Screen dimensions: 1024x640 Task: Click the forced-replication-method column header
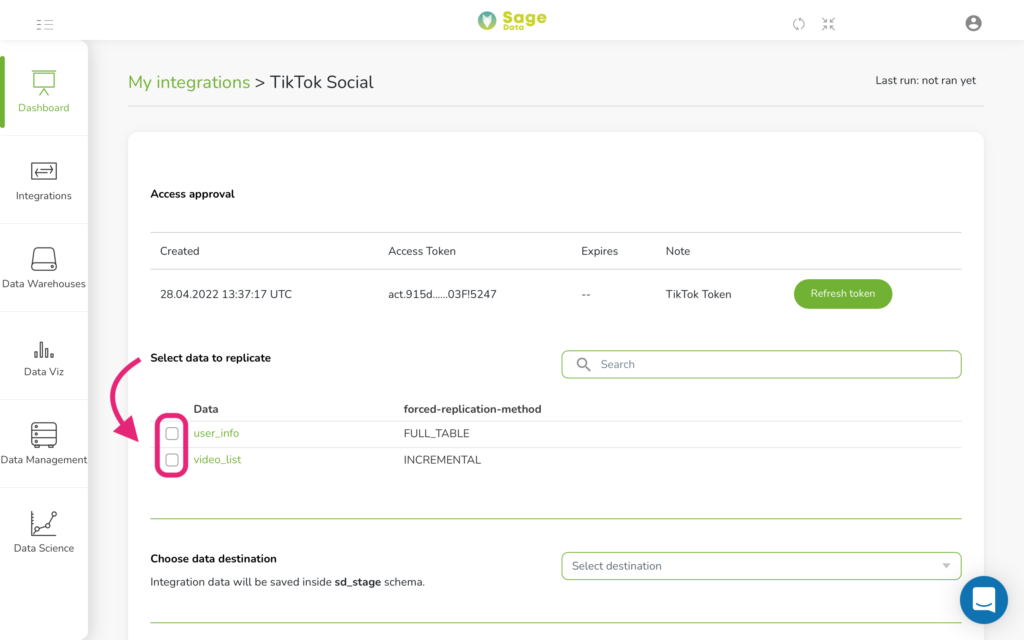[x=472, y=409]
